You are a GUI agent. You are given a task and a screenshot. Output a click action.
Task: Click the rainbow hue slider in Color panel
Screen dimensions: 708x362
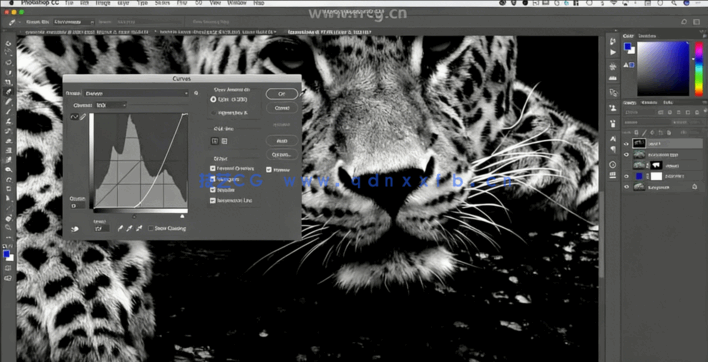699,69
